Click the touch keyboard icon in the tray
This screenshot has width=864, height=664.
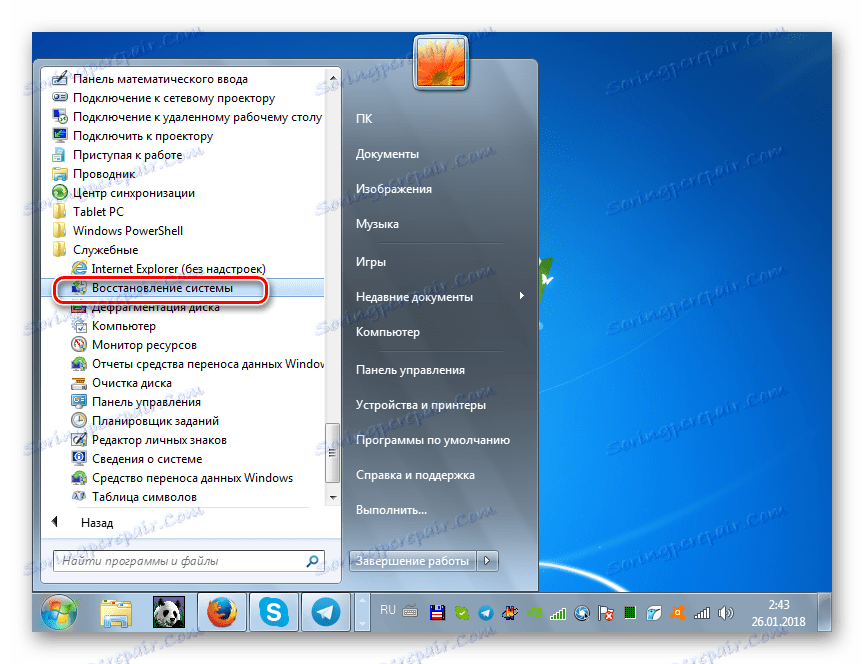[411, 612]
